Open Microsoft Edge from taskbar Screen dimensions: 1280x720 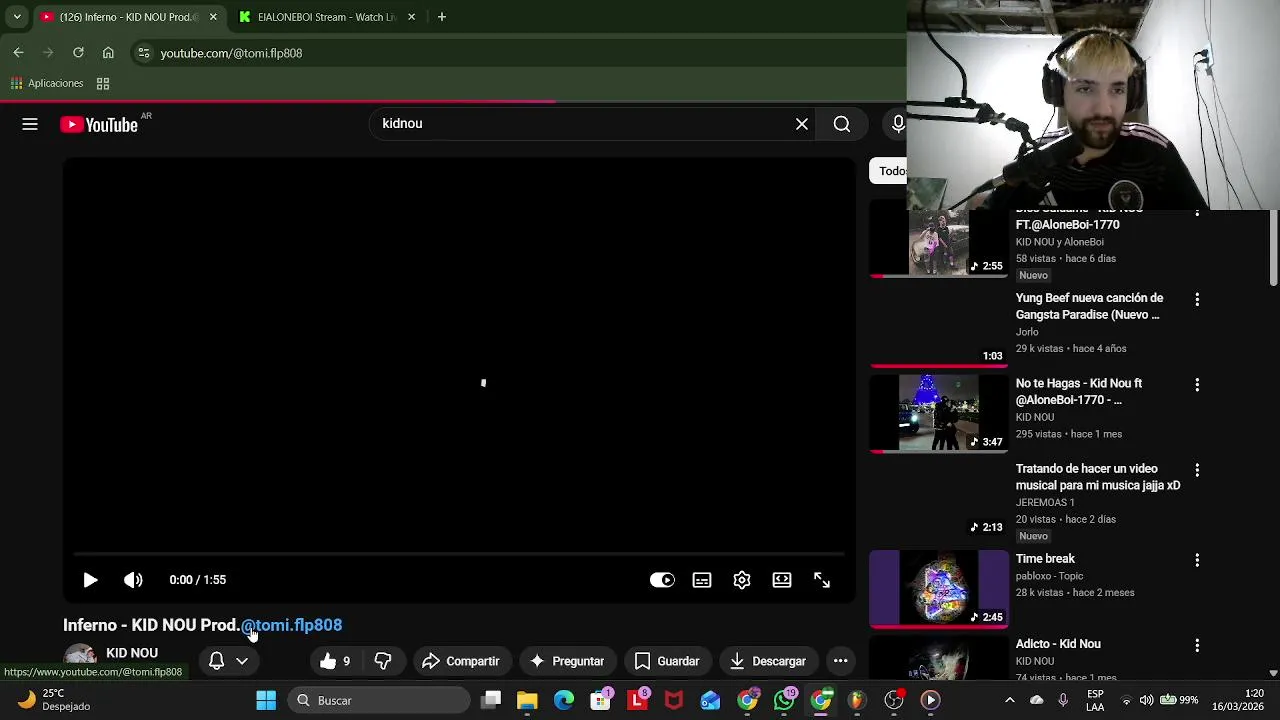pyautogui.click(x=564, y=700)
